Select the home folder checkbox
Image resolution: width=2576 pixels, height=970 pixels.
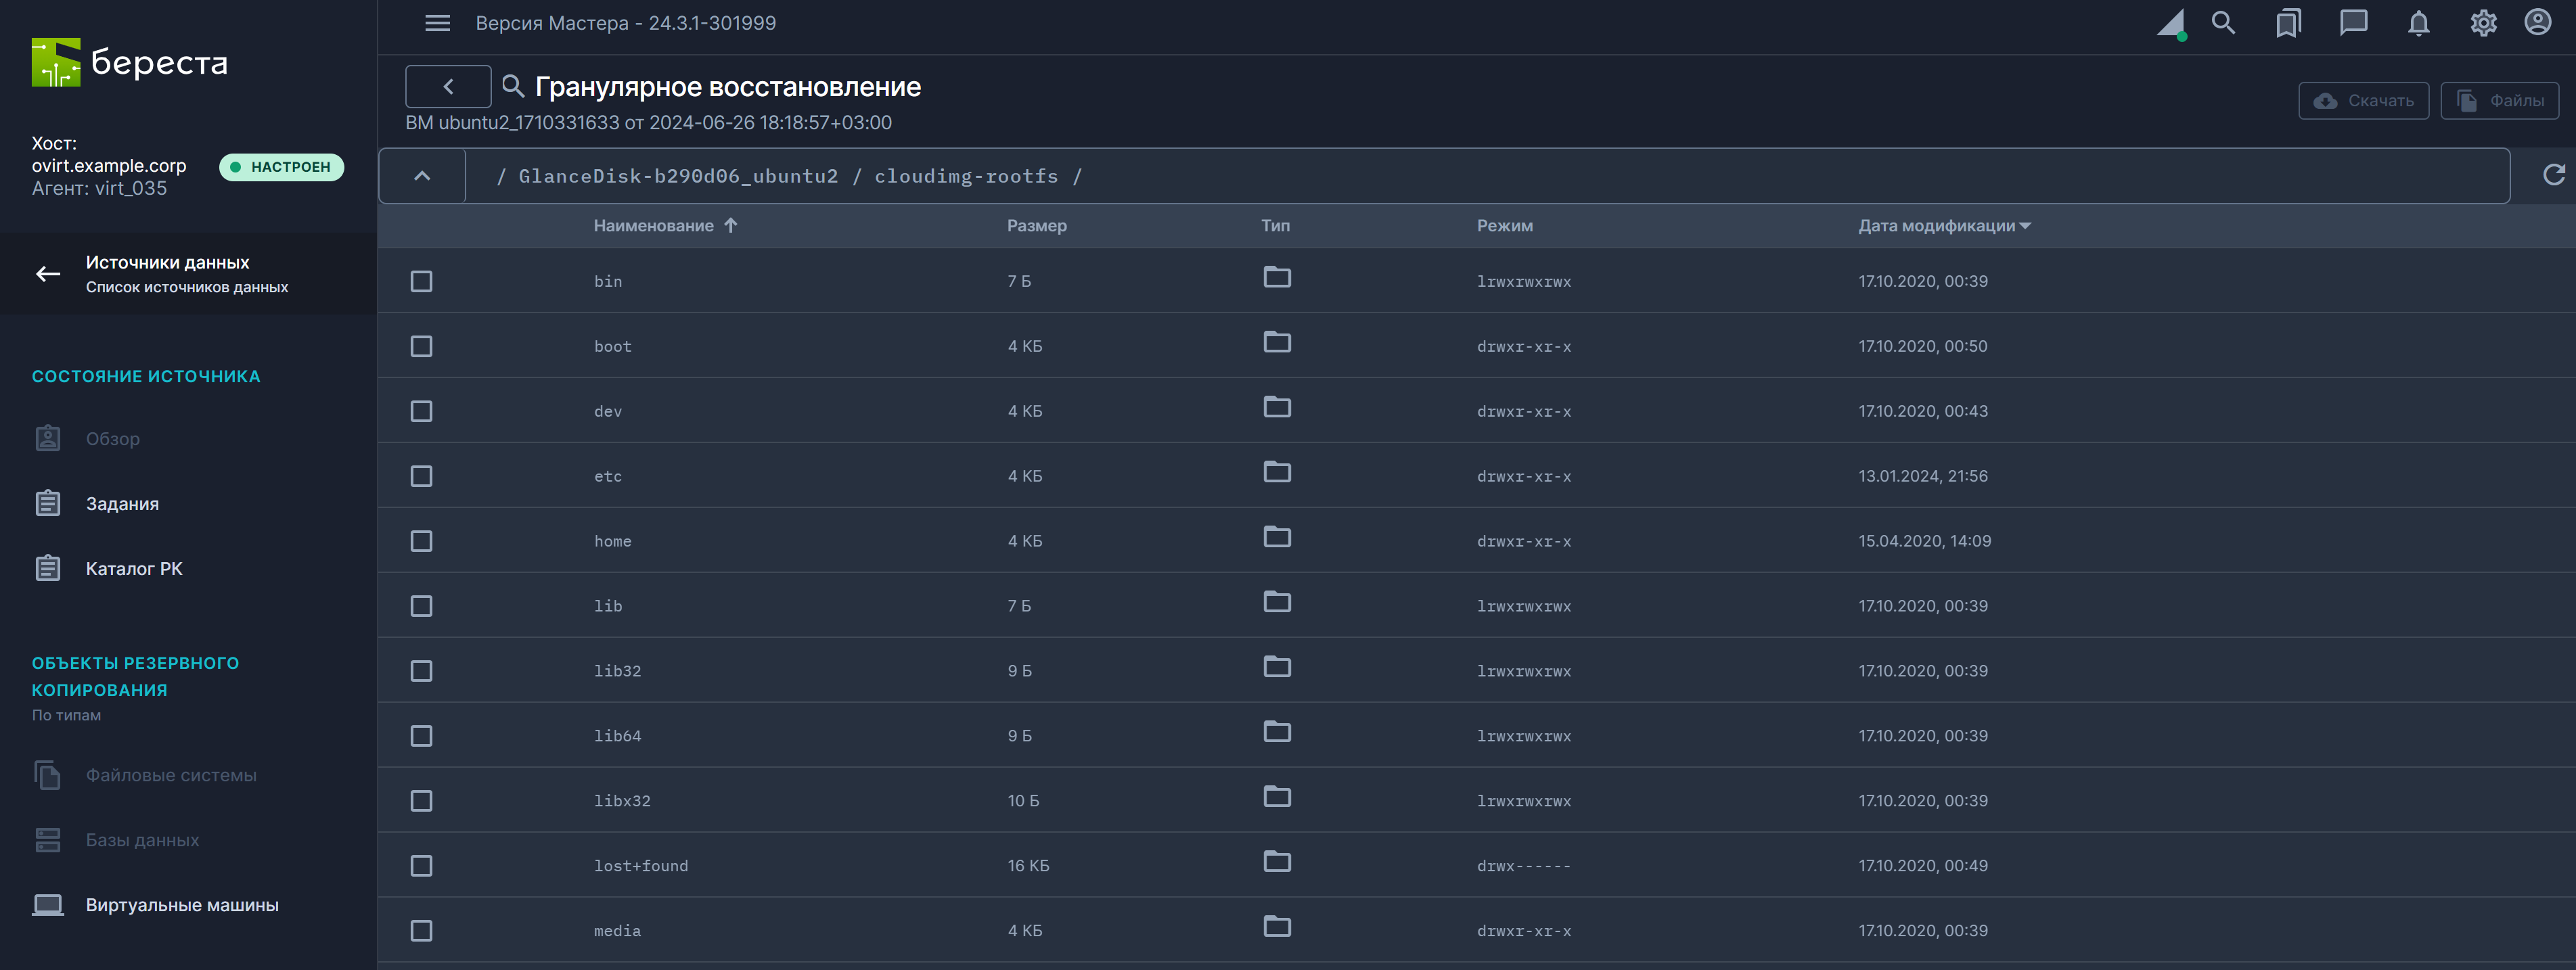[x=422, y=541]
